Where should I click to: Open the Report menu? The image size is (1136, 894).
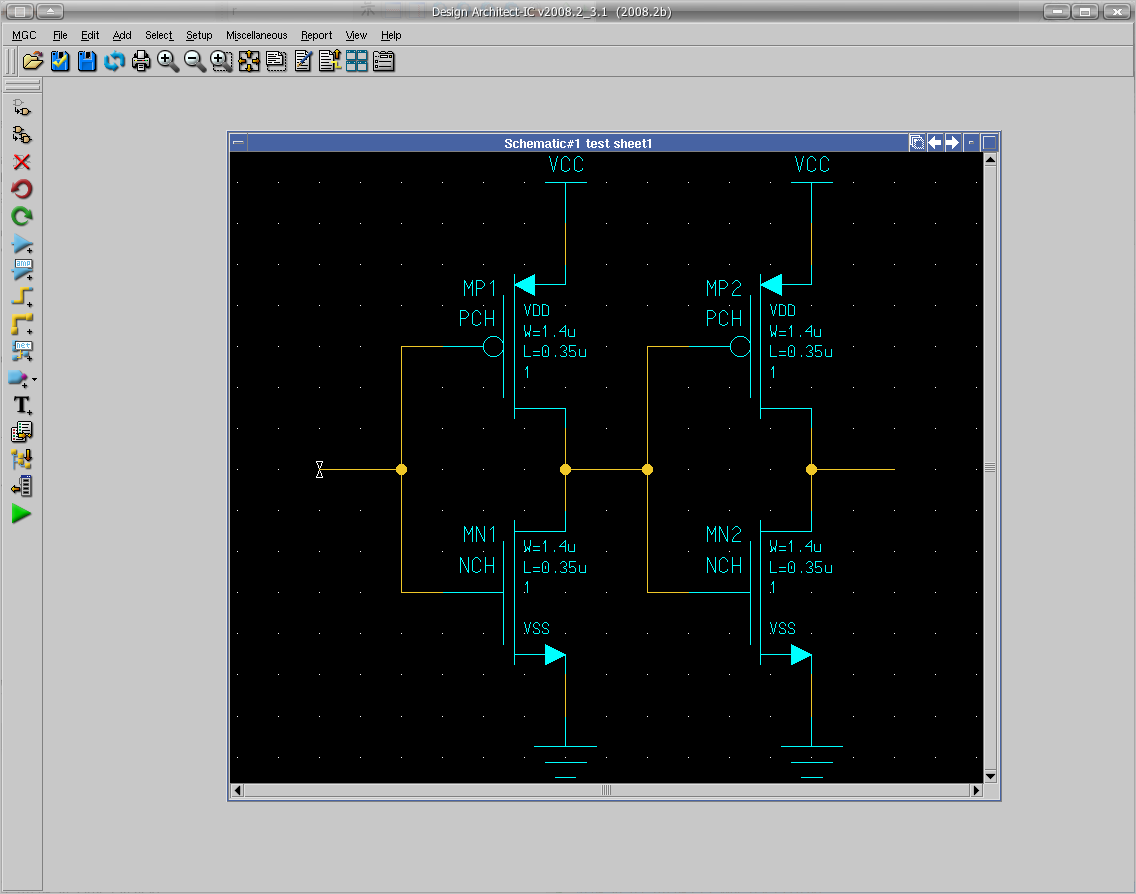316,35
